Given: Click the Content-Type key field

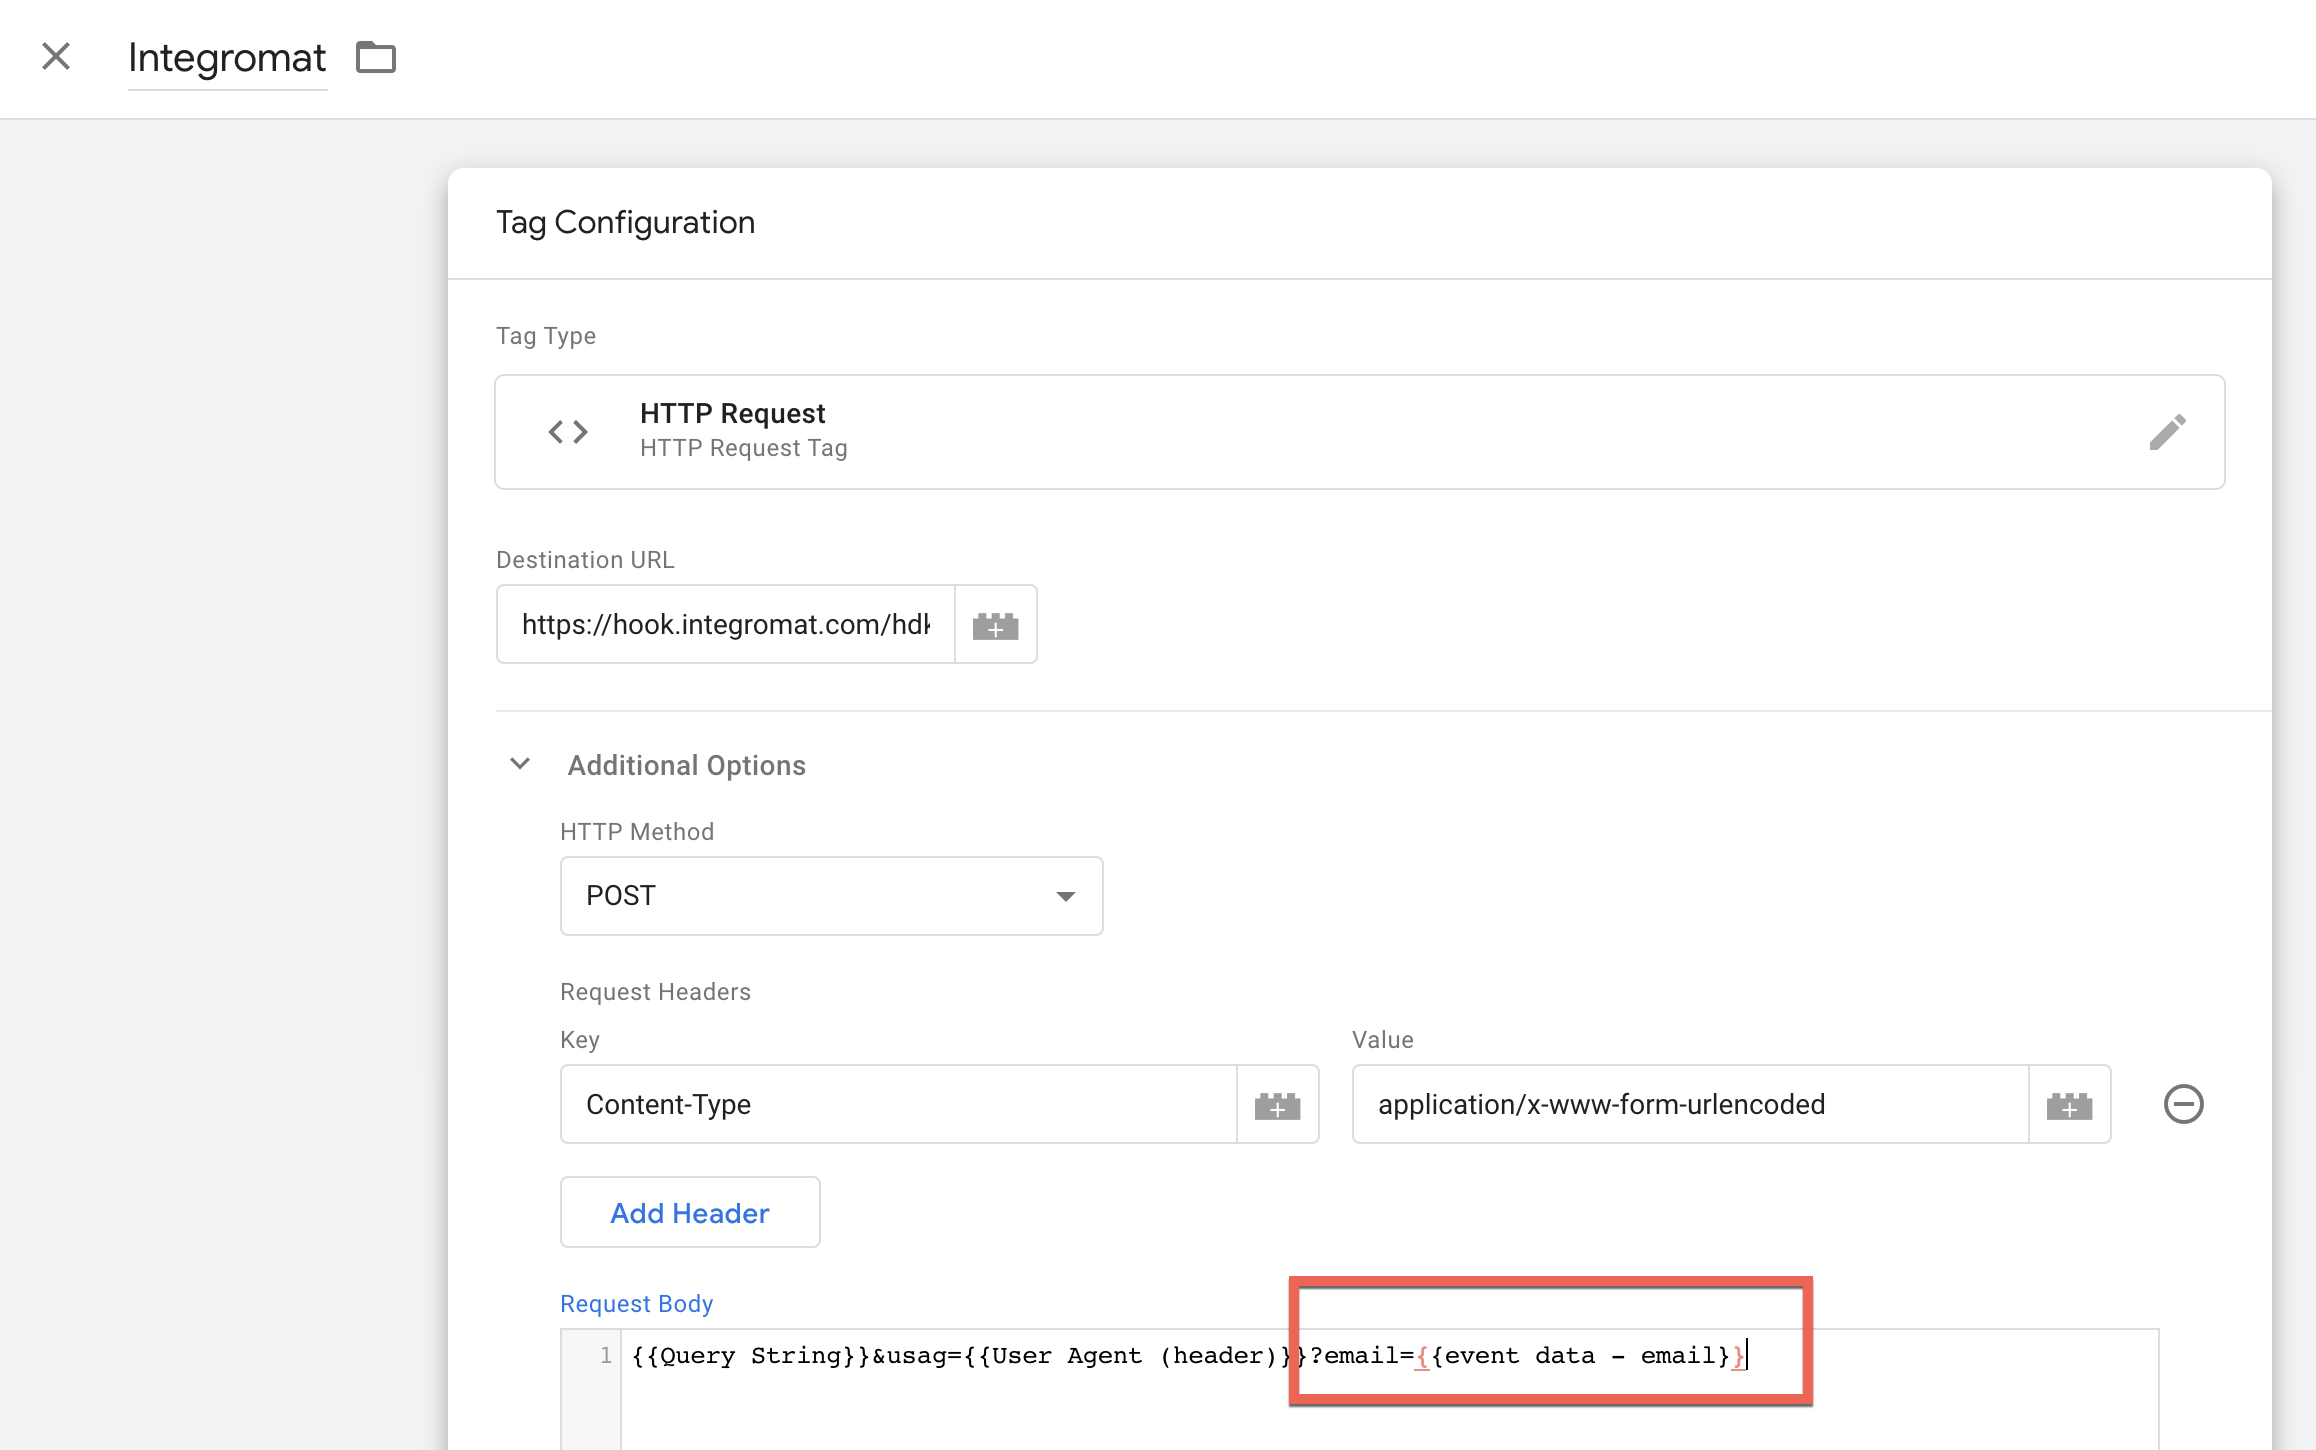Looking at the screenshot, I should pyautogui.click(x=899, y=1104).
